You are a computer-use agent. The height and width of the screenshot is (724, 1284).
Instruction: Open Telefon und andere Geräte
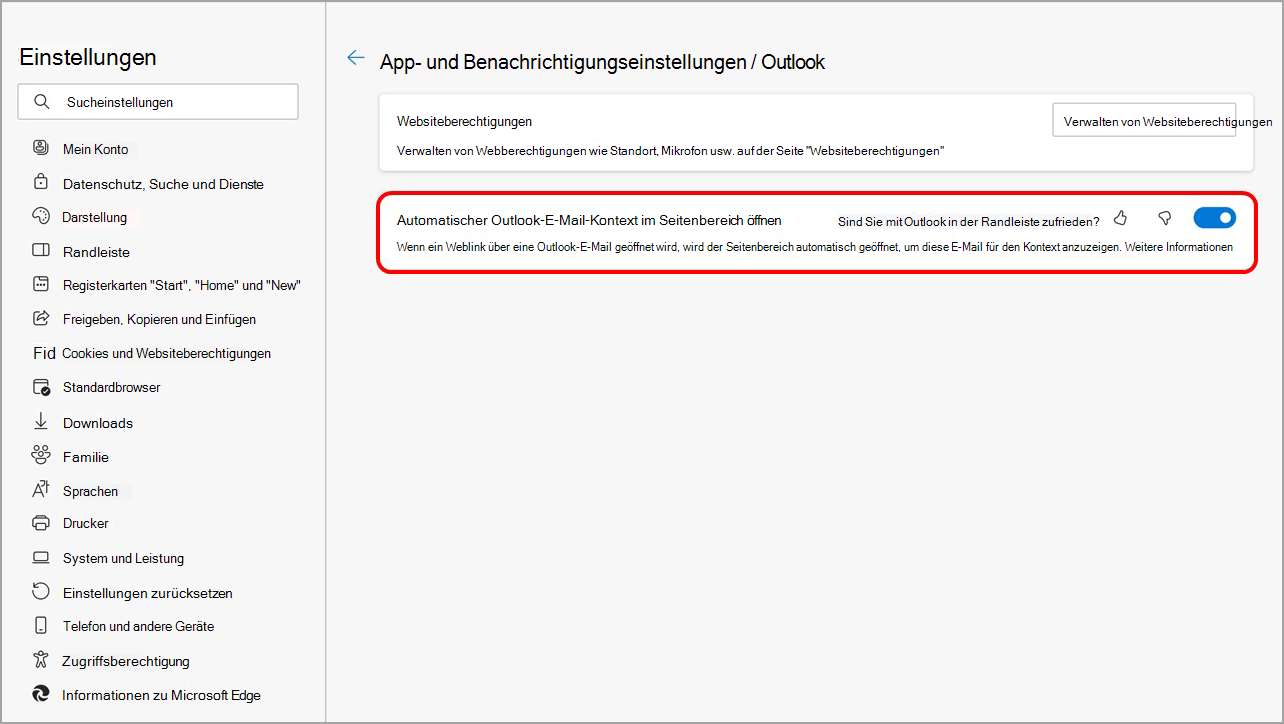point(139,626)
